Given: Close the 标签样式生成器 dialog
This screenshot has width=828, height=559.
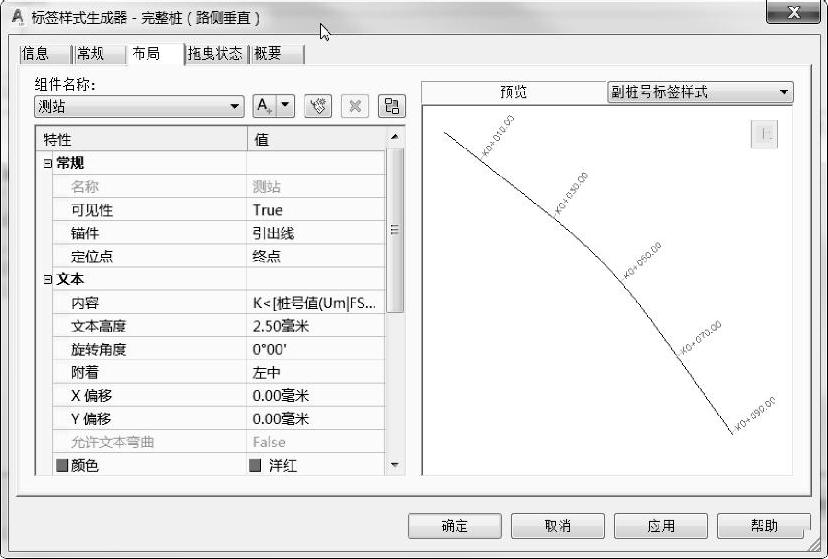Looking at the screenshot, I should click(794, 12).
